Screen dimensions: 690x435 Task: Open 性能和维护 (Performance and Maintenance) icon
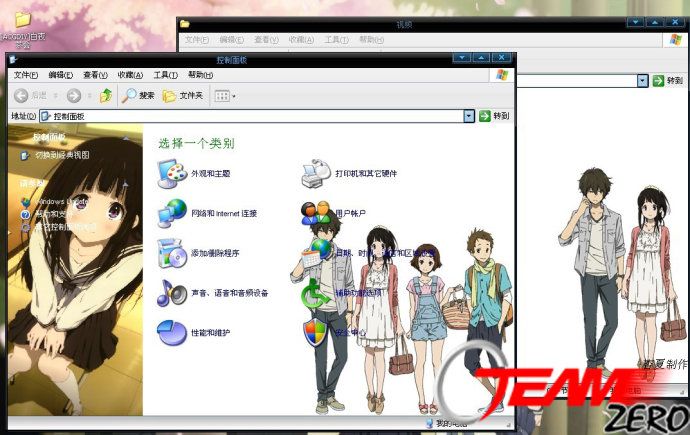coord(172,331)
